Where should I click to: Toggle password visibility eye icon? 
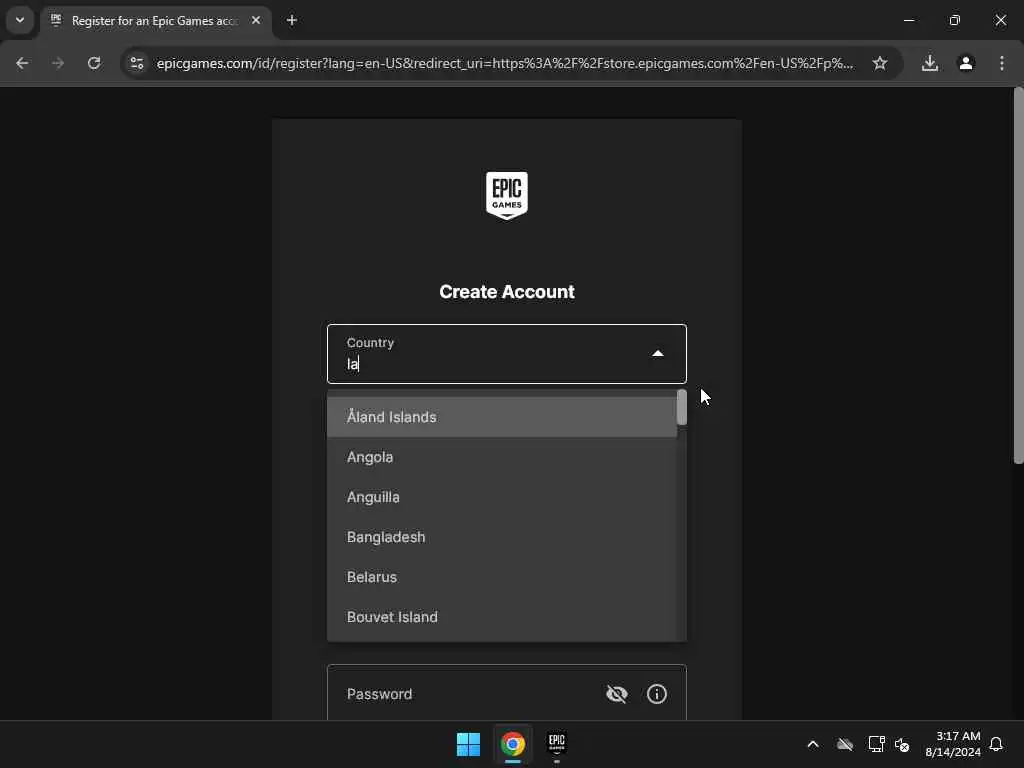616,694
